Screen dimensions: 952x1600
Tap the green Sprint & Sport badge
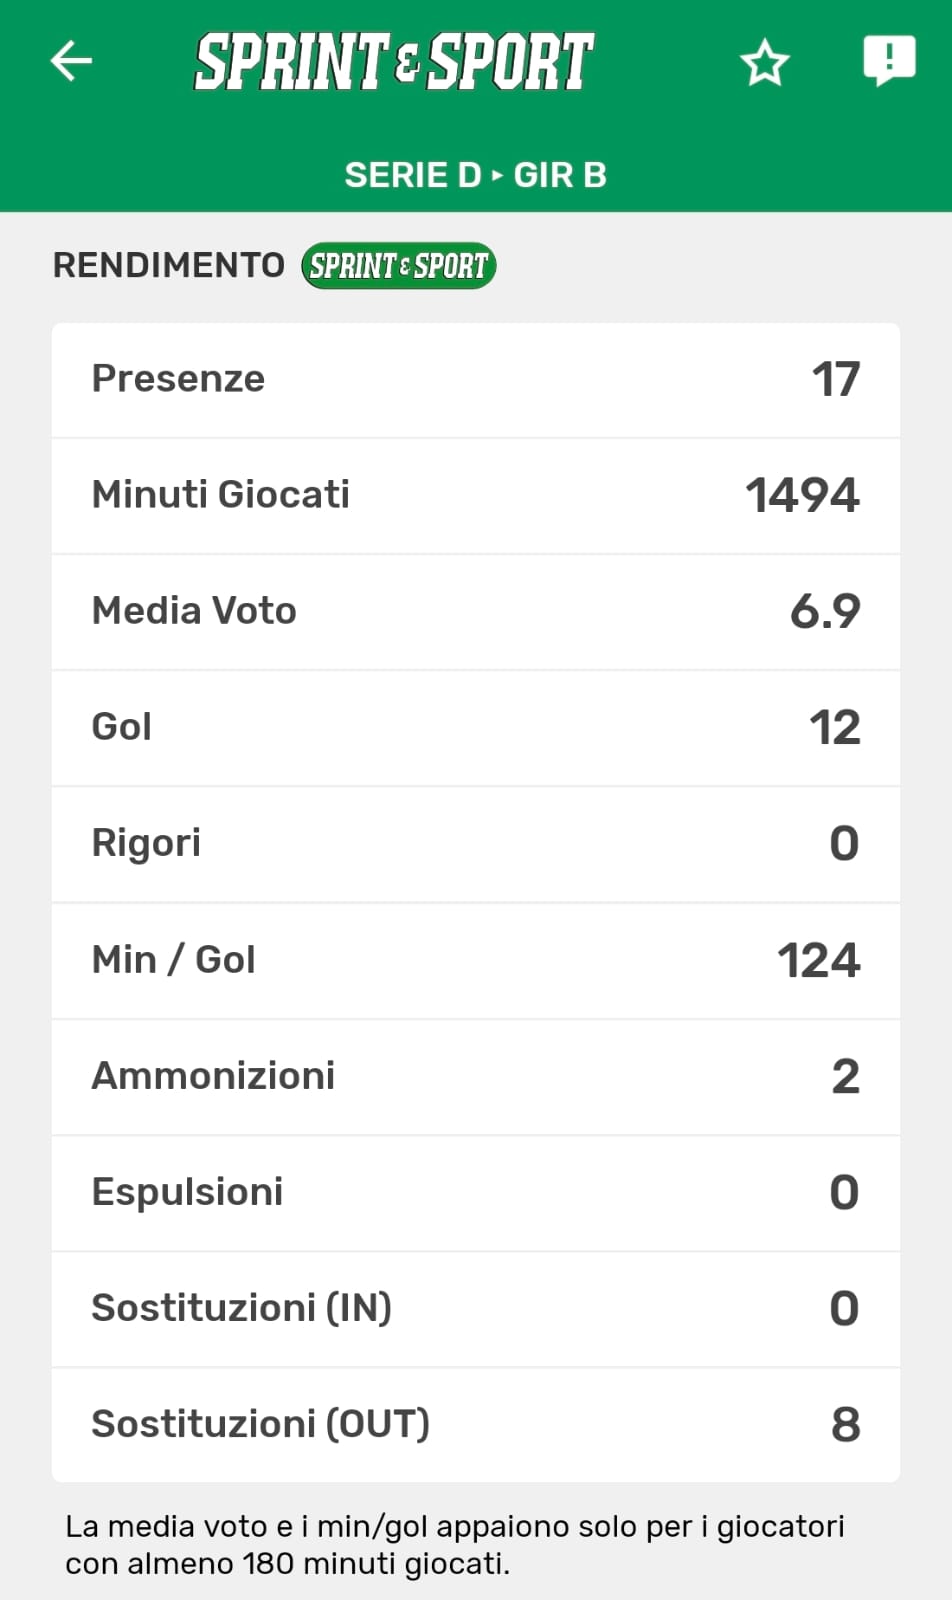tap(398, 266)
